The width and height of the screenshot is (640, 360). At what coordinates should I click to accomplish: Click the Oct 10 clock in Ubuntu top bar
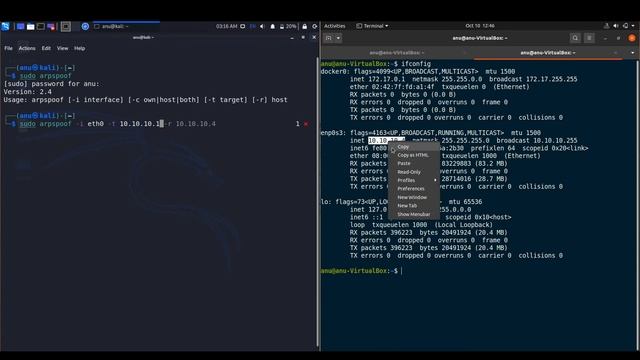480,26
